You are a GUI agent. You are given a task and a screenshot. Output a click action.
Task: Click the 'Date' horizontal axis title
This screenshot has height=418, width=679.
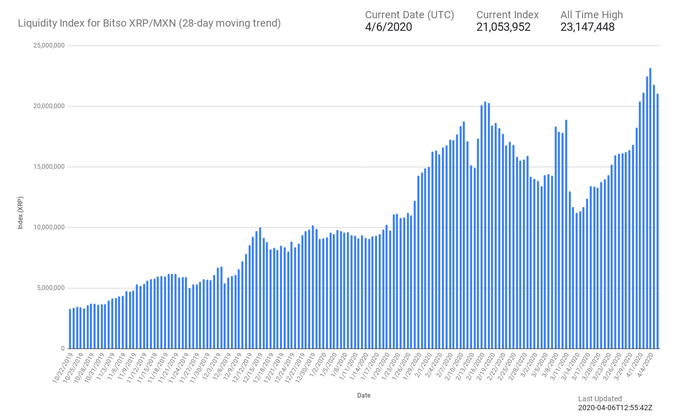click(x=364, y=395)
